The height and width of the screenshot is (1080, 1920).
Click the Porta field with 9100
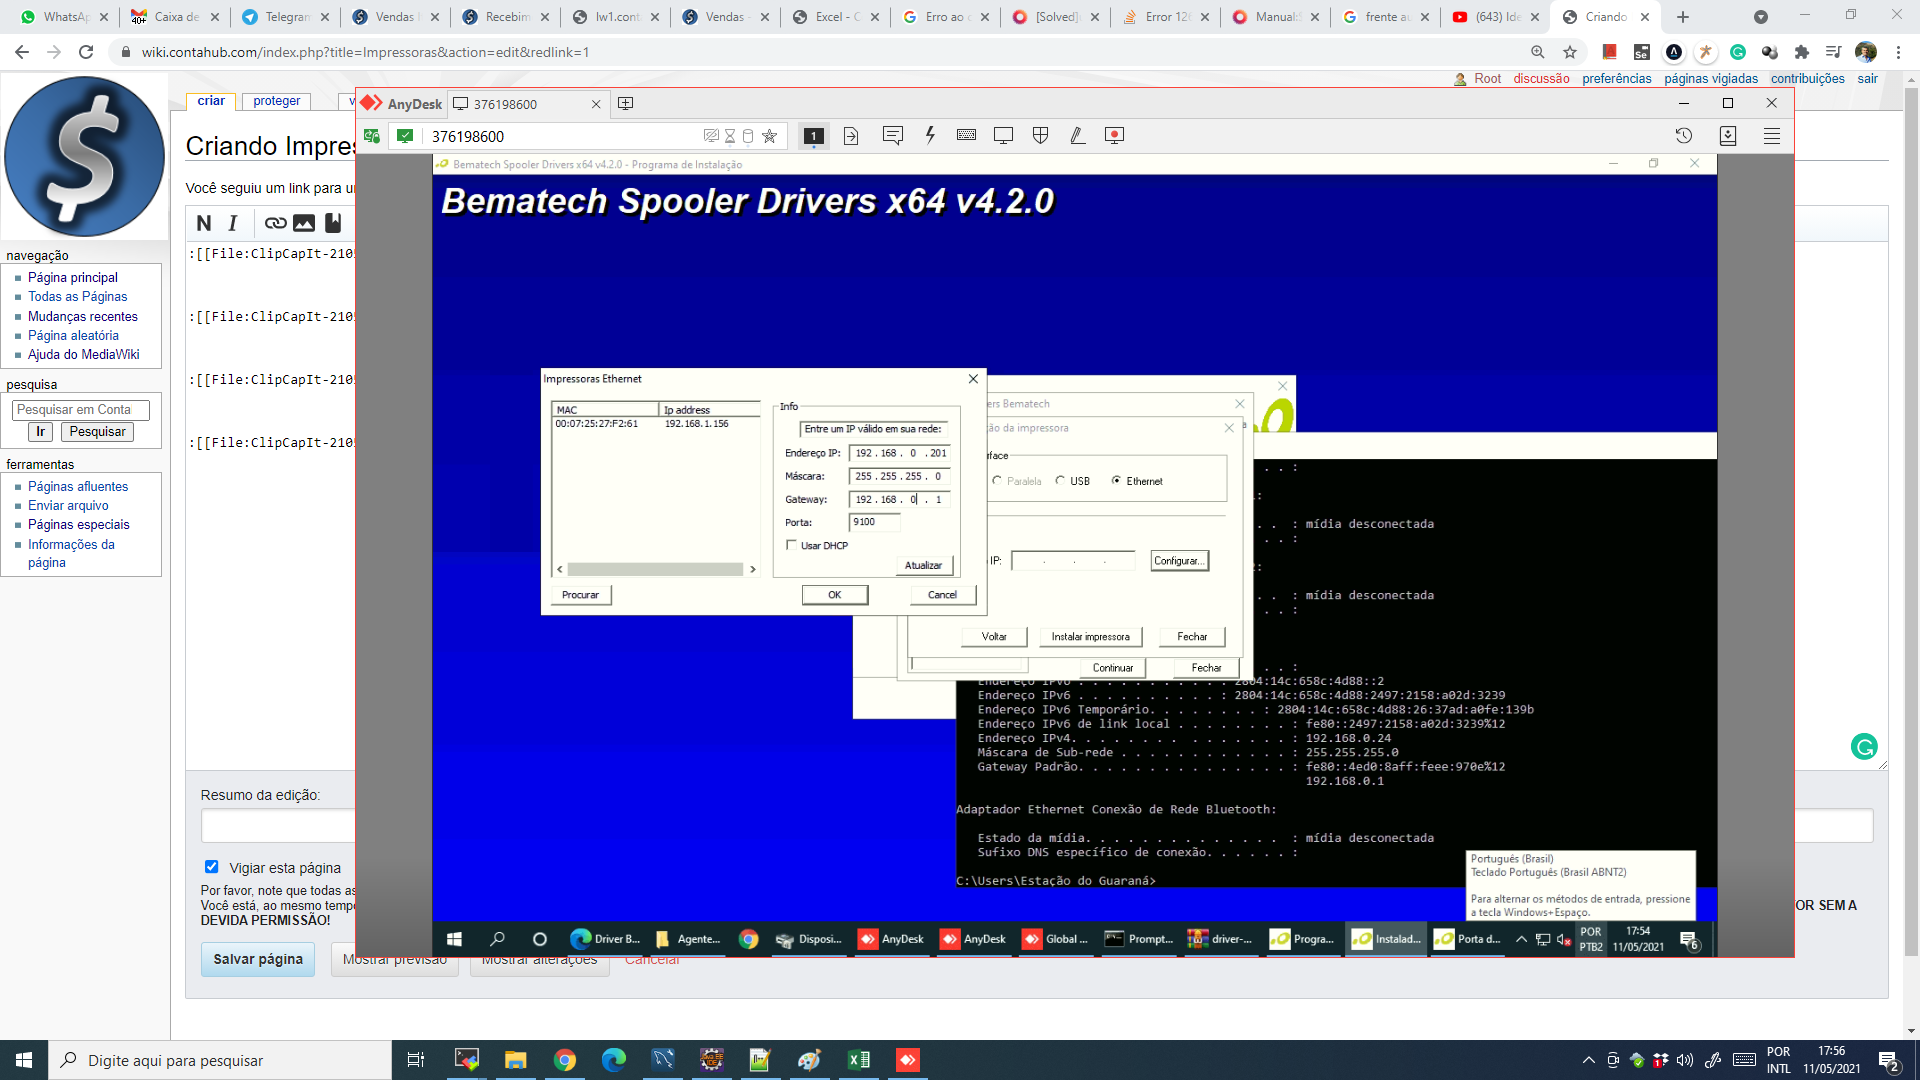875,522
